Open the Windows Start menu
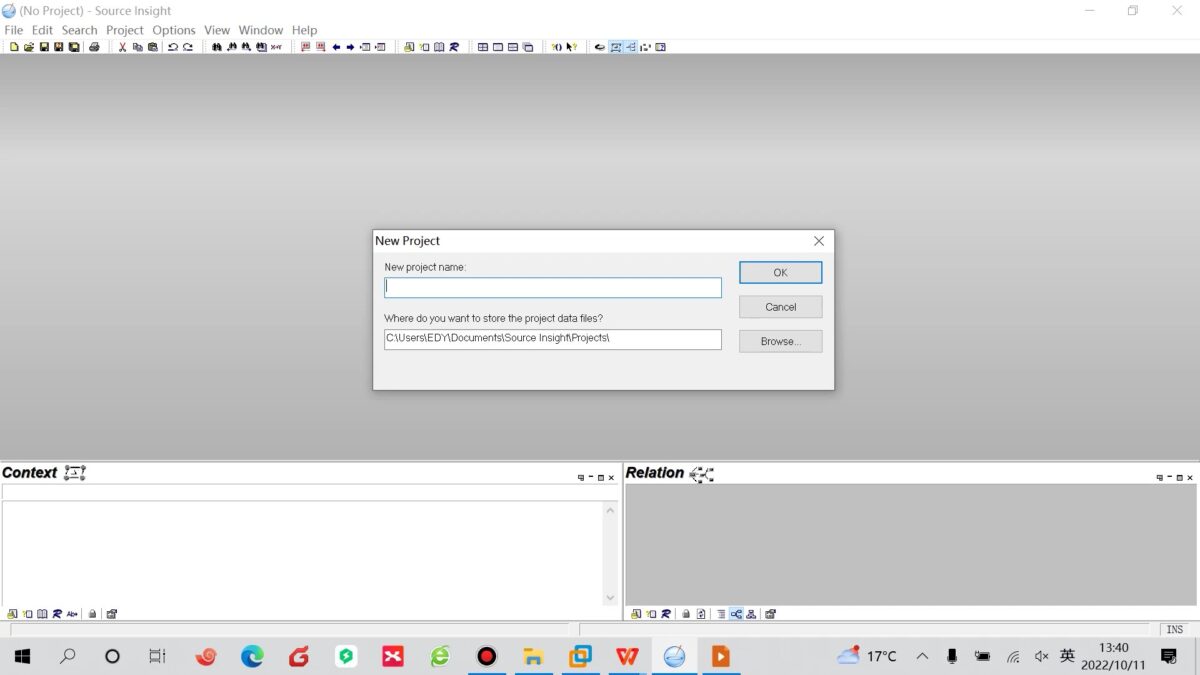 coord(22,656)
